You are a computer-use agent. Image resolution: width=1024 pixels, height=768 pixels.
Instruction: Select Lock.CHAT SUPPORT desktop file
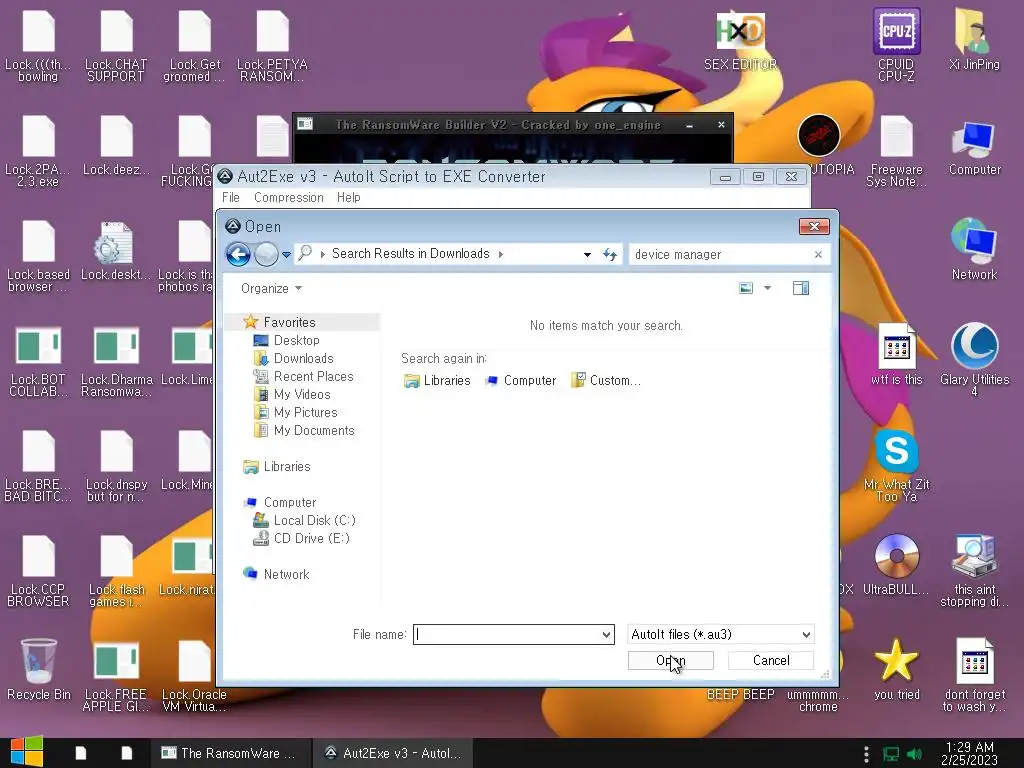pyautogui.click(x=116, y=47)
